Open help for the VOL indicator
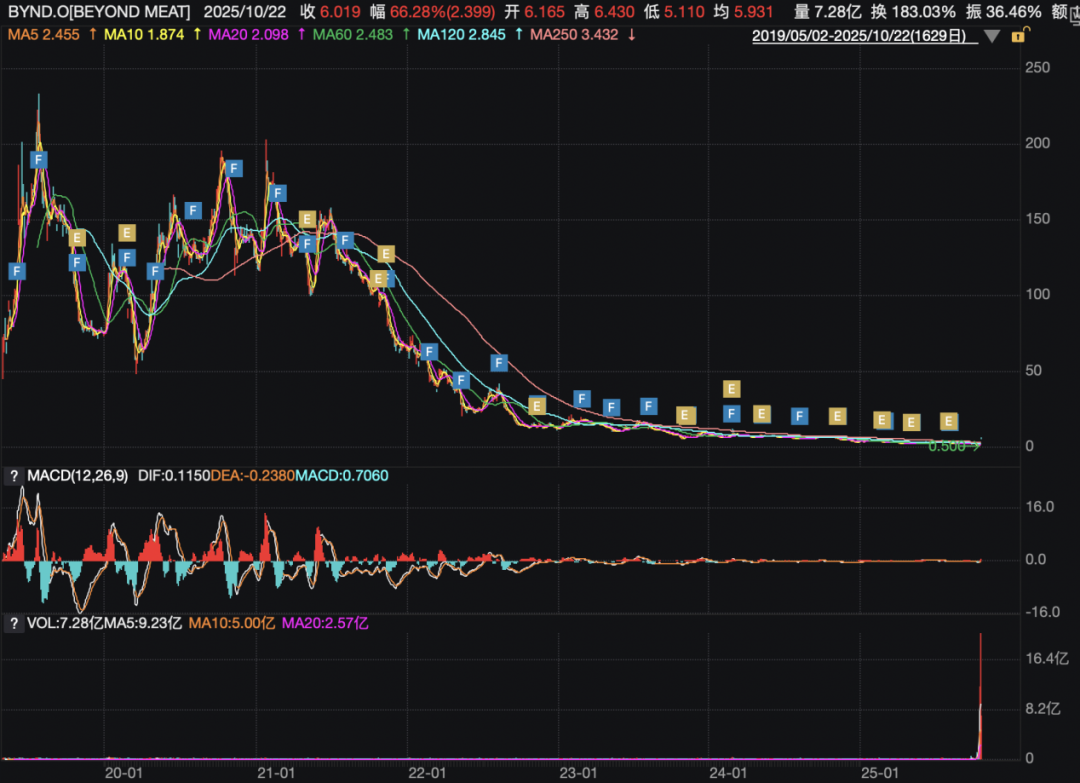This screenshot has width=1080, height=783. [15, 623]
